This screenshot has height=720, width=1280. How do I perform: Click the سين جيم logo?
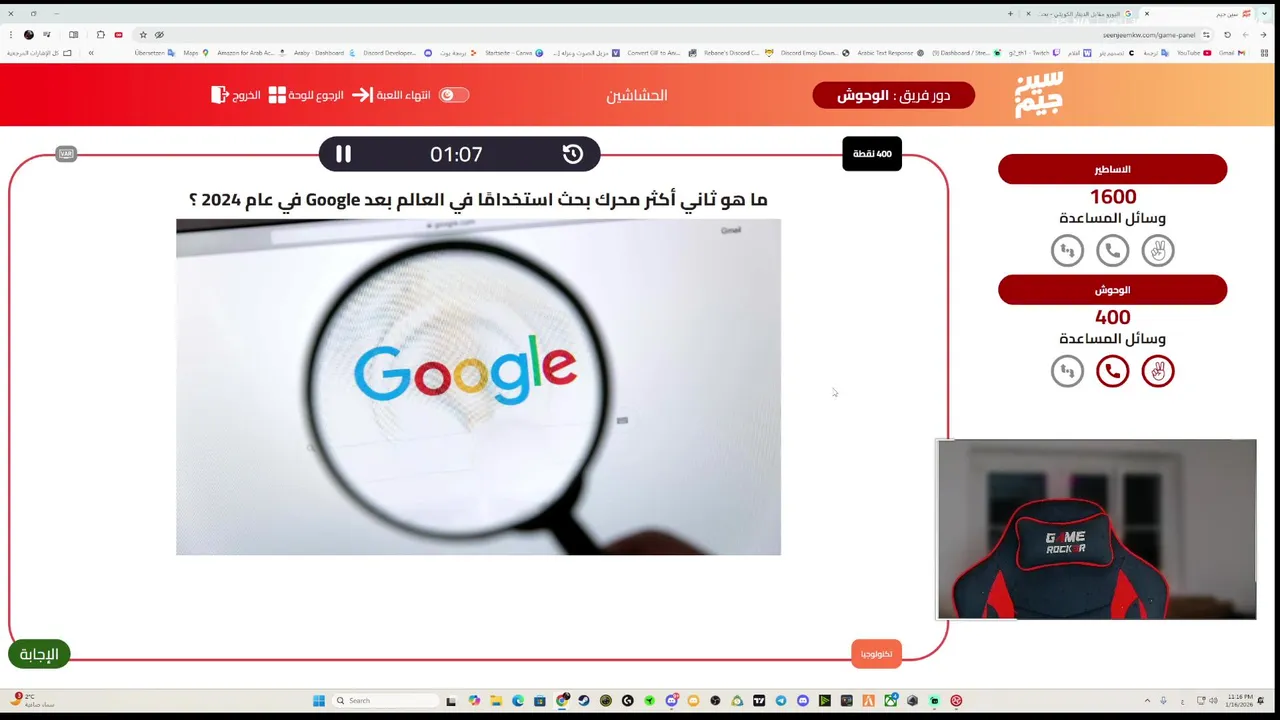pyautogui.click(x=1039, y=95)
